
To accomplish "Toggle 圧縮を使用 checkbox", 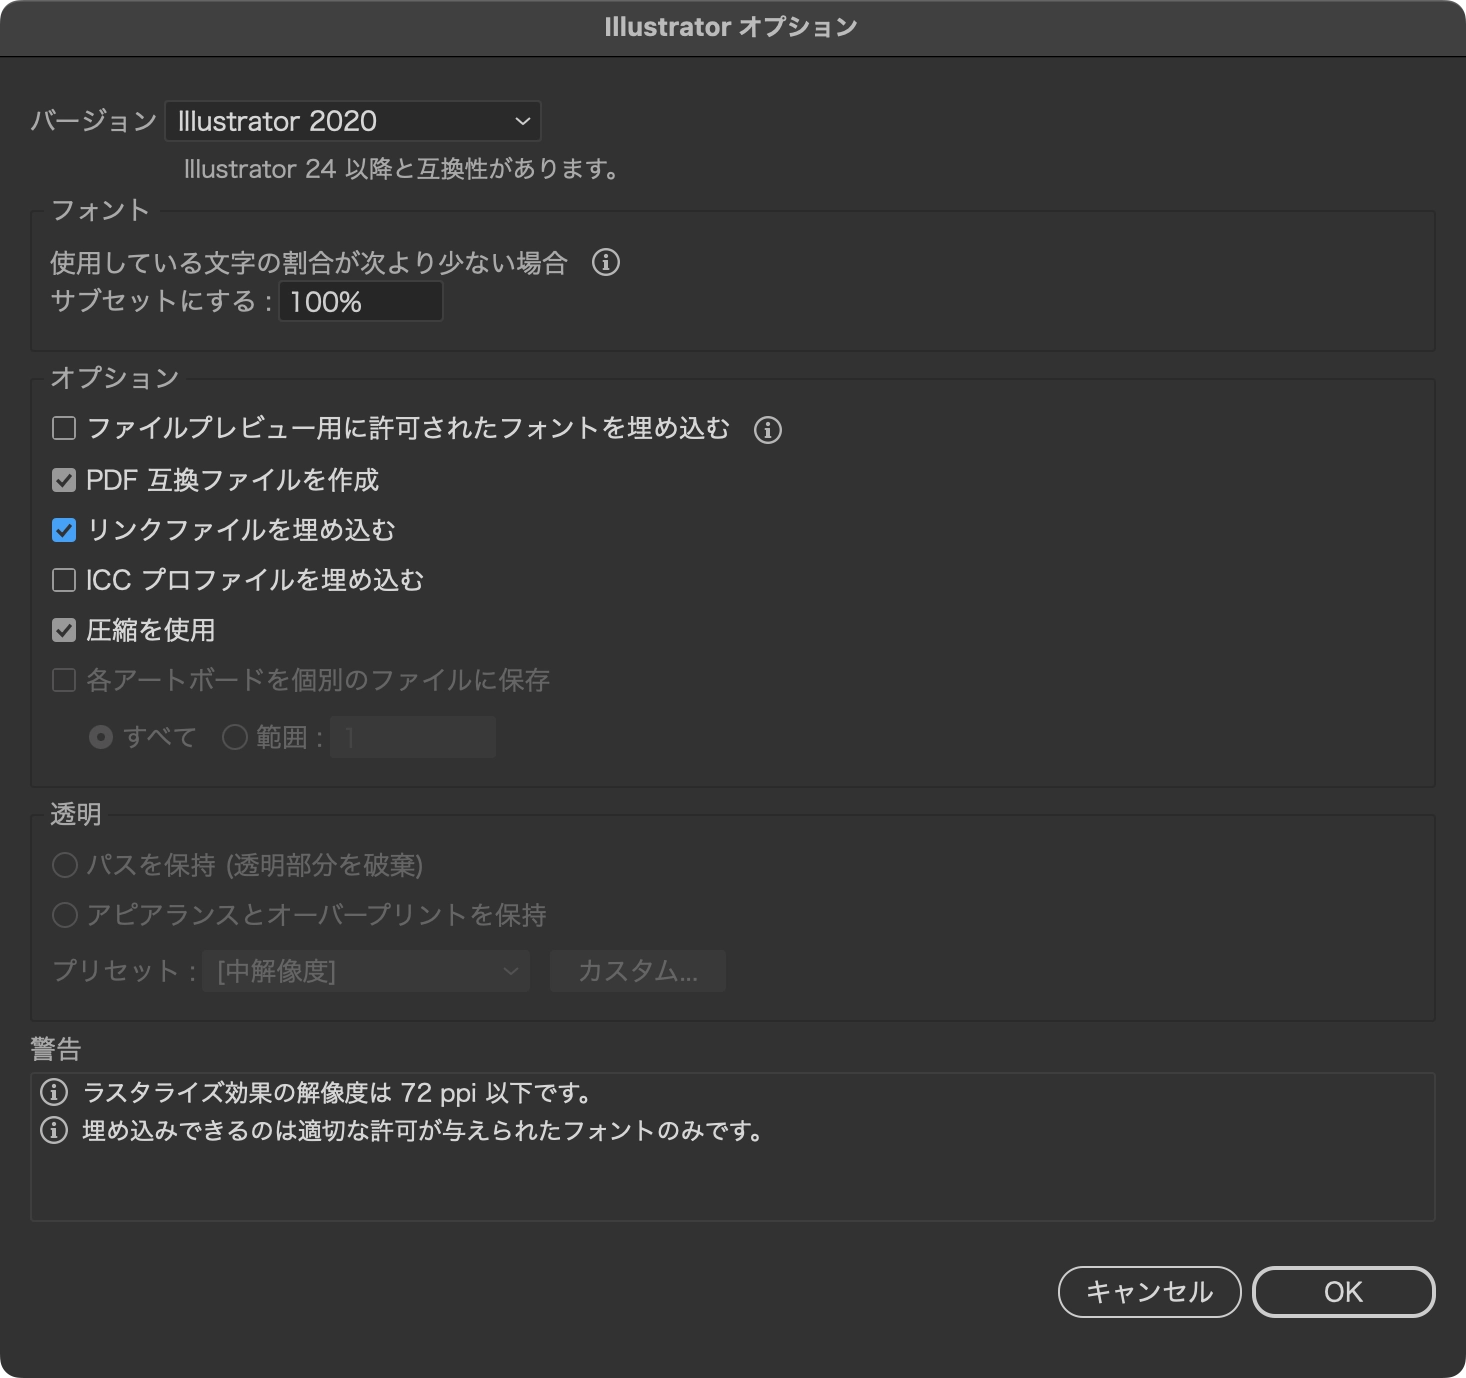I will pos(64,630).
